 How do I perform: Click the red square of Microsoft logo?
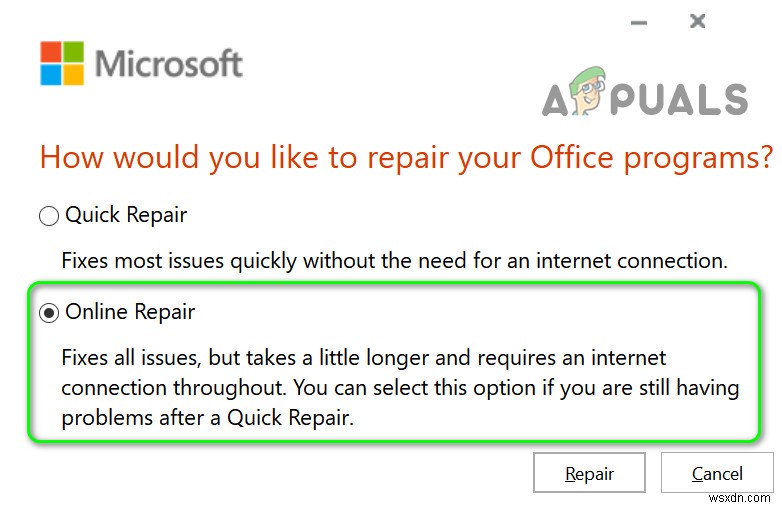point(50,52)
